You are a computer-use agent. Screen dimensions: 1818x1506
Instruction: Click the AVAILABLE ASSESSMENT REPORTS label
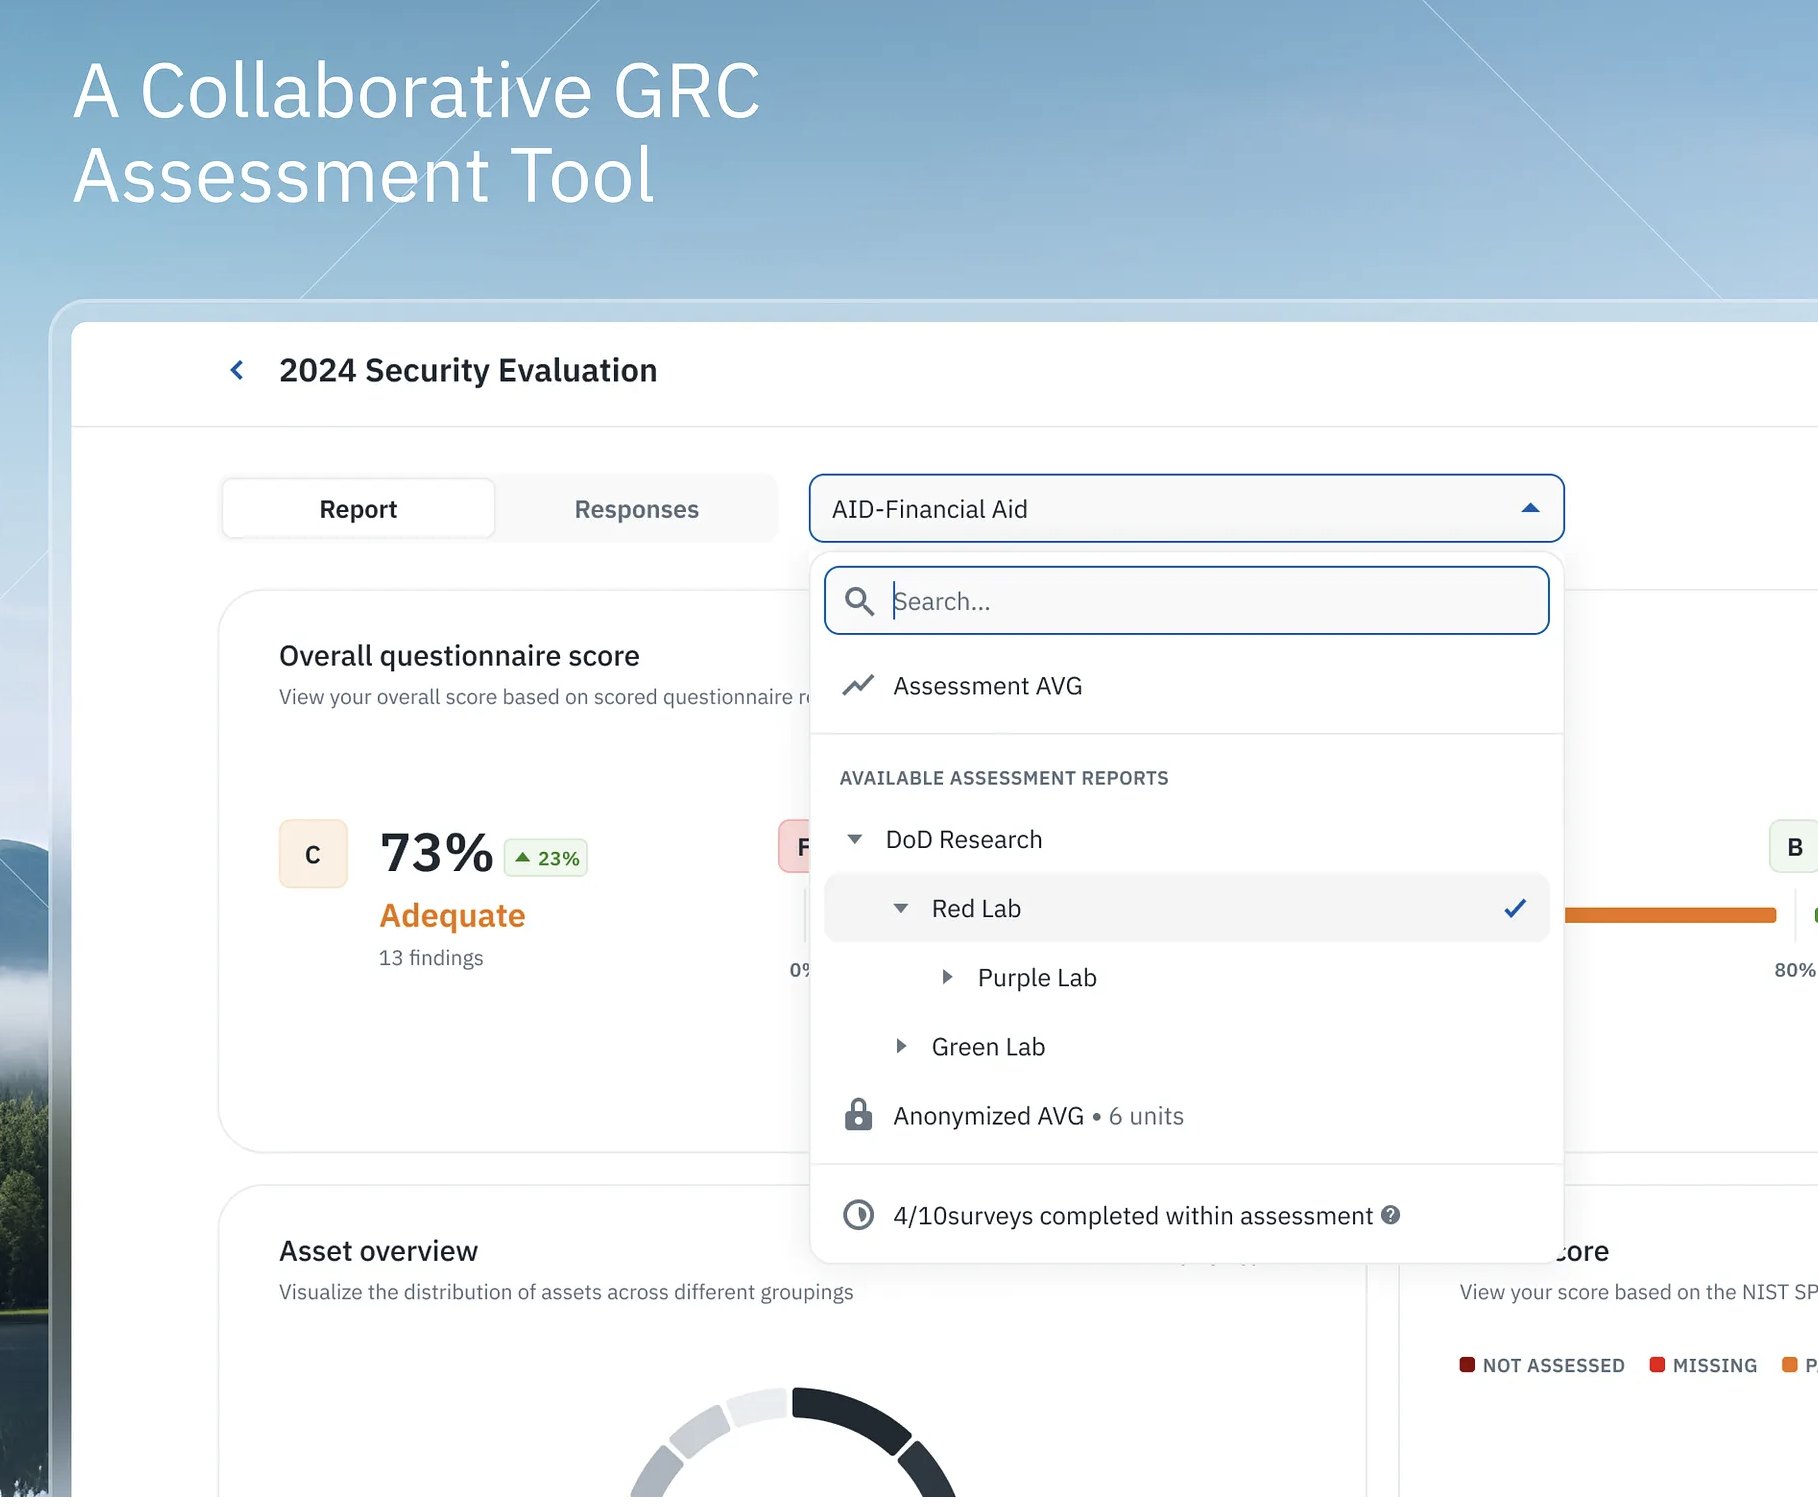point(1004,778)
